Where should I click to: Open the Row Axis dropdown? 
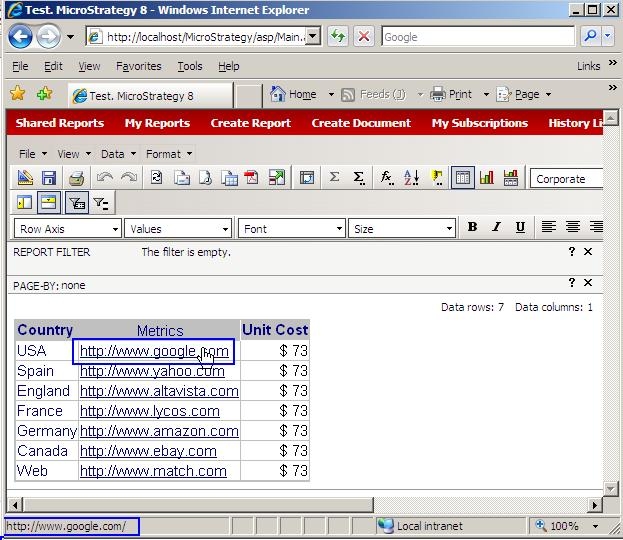click(x=68, y=229)
